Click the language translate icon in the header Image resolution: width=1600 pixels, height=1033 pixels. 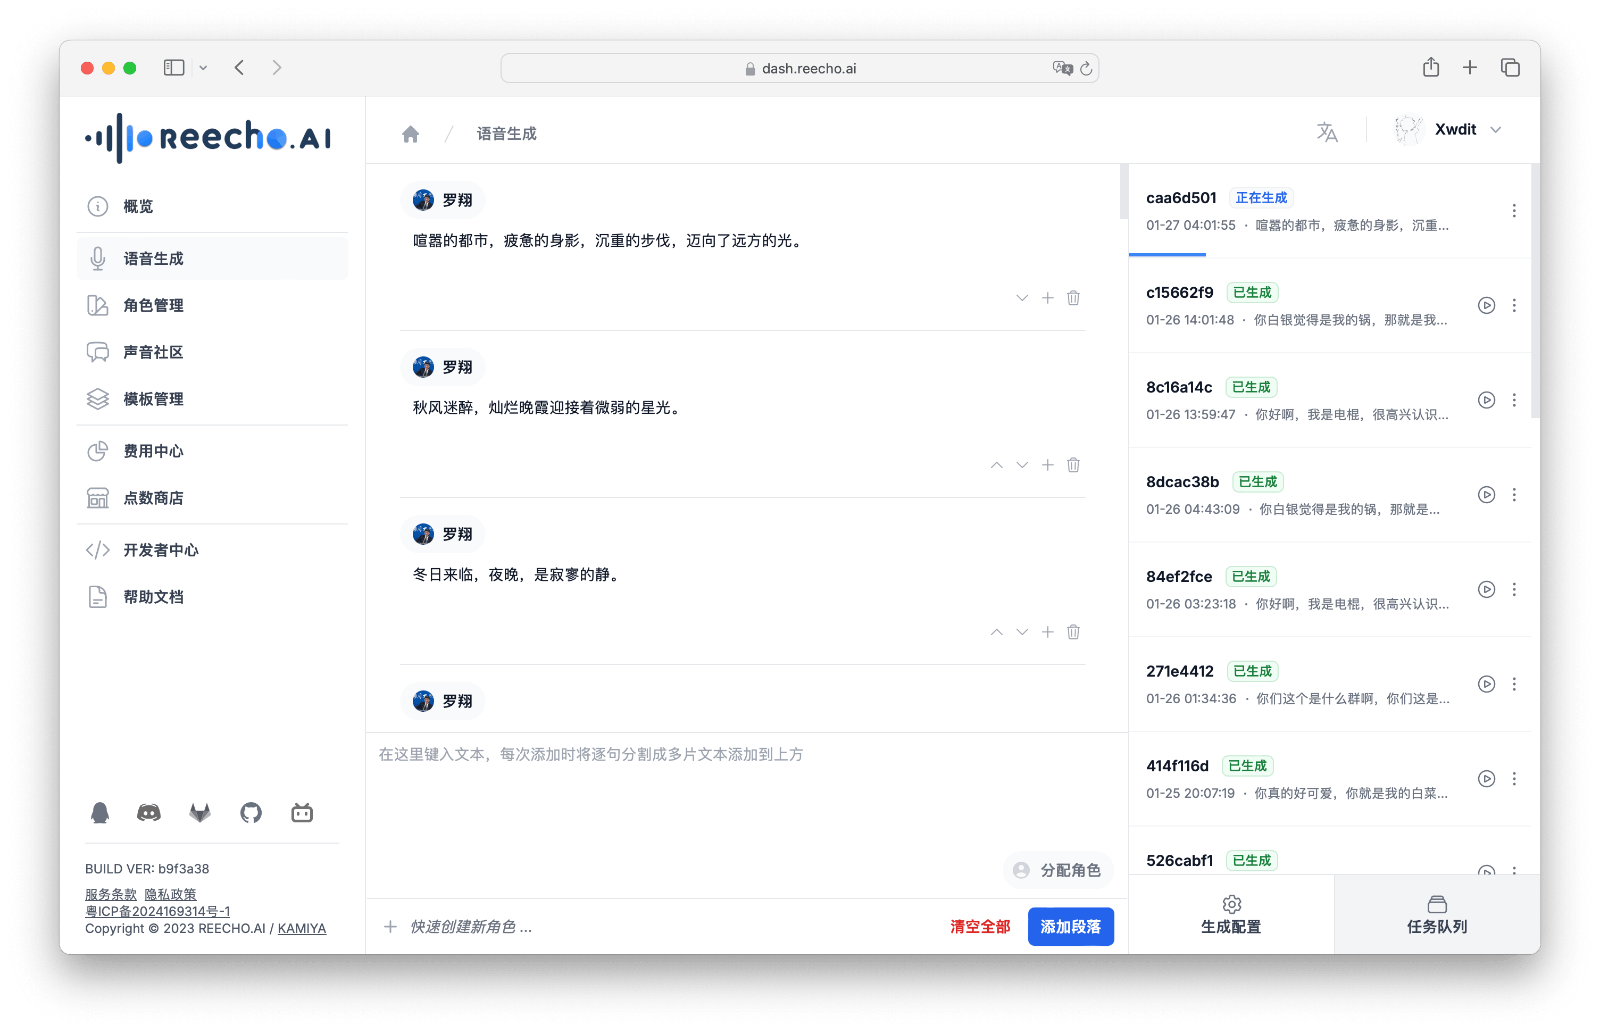pyautogui.click(x=1327, y=130)
